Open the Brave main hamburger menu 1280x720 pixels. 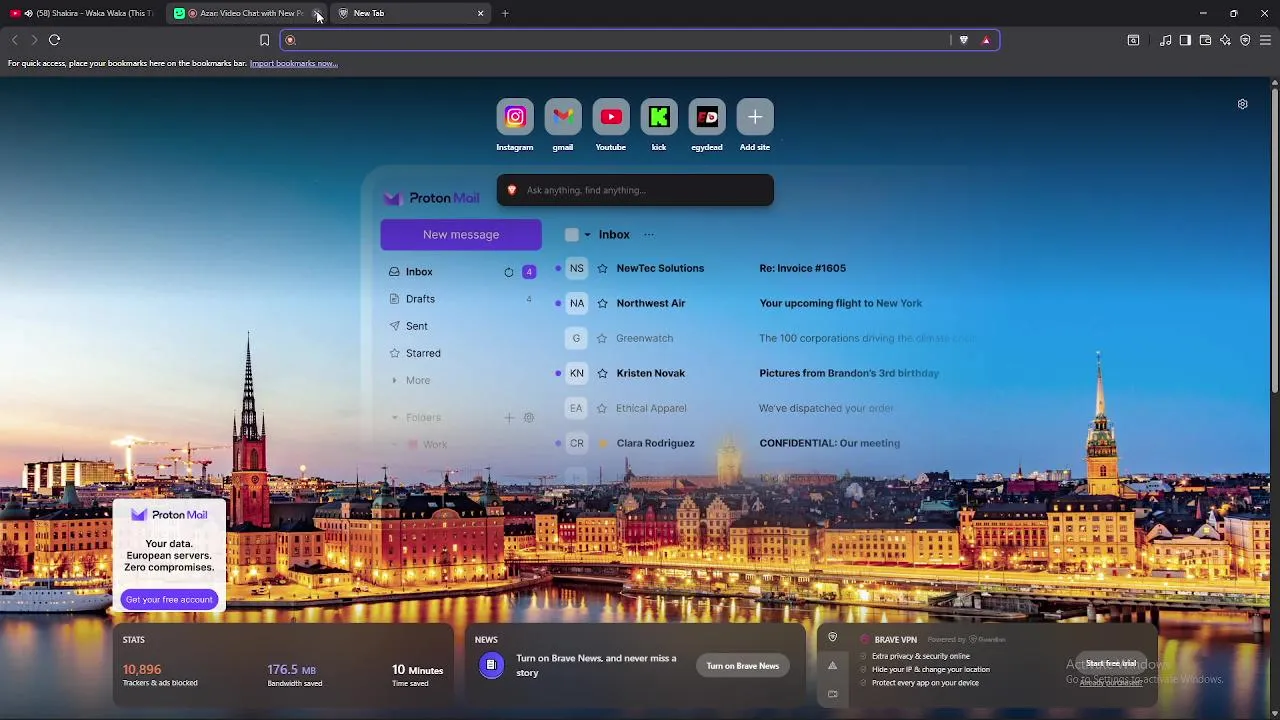click(x=1265, y=40)
